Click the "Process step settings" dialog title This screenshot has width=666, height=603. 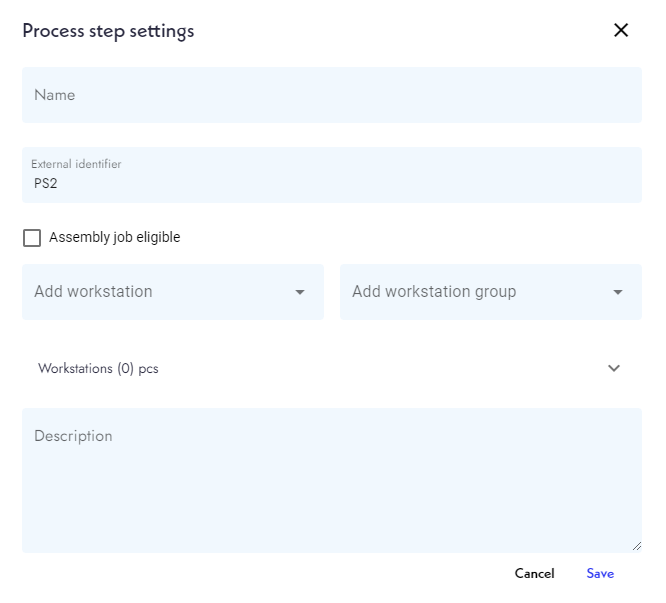tap(108, 30)
